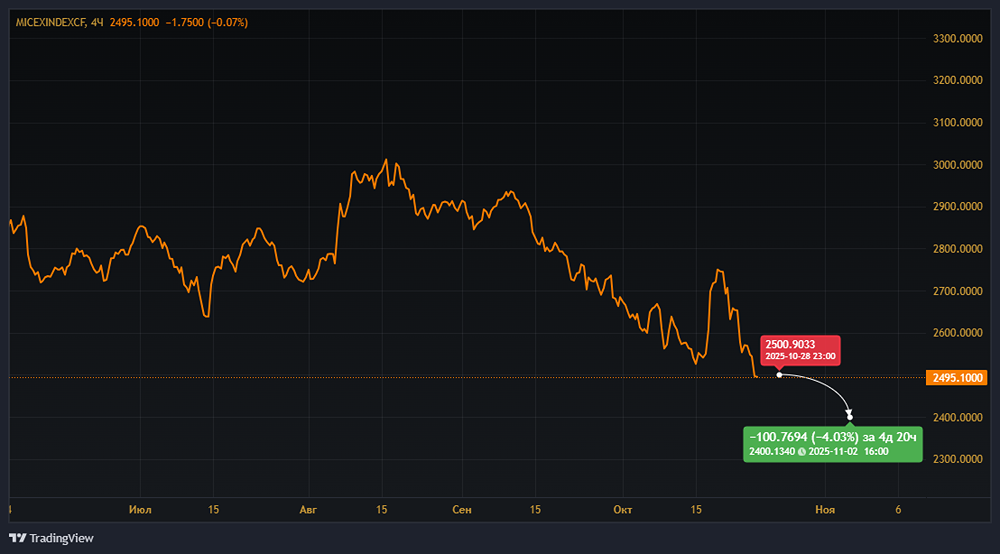Click the Окт label on time axis
Image resolution: width=1000 pixels, height=554 pixels.
click(622, 510)
